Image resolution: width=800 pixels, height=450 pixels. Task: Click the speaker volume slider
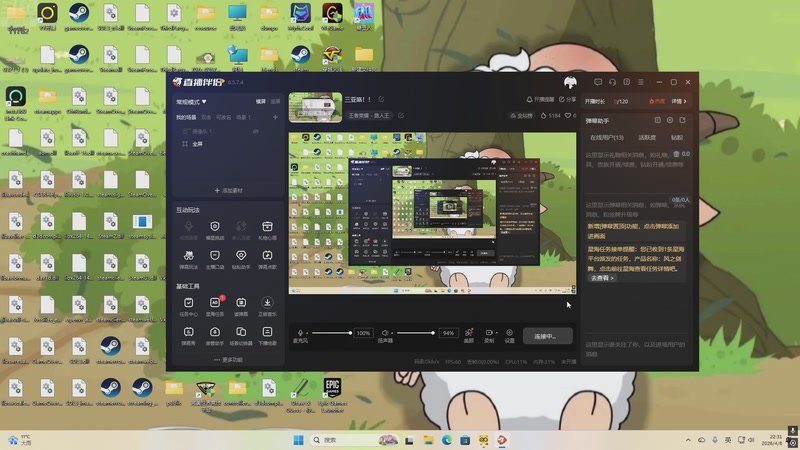(415, 333)
